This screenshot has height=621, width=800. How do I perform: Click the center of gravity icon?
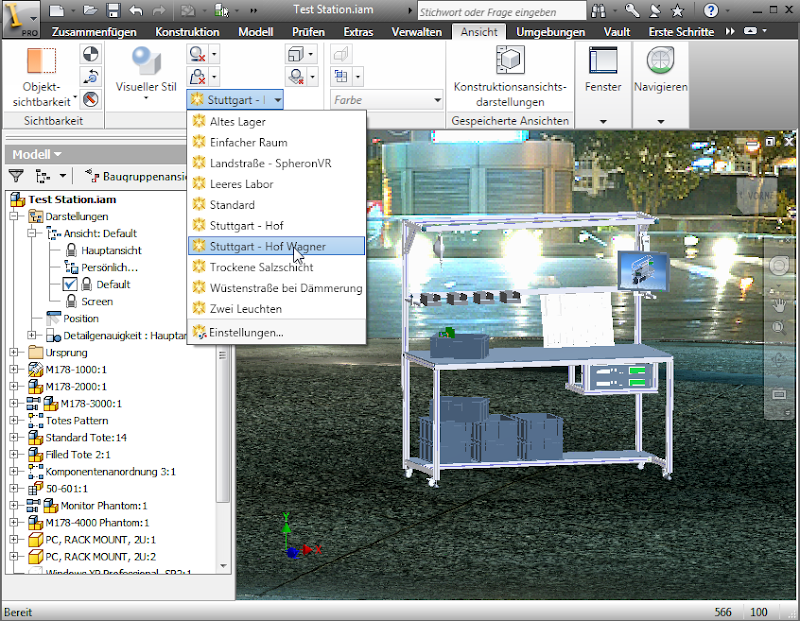pyautogui.click(x=90, y=54)
